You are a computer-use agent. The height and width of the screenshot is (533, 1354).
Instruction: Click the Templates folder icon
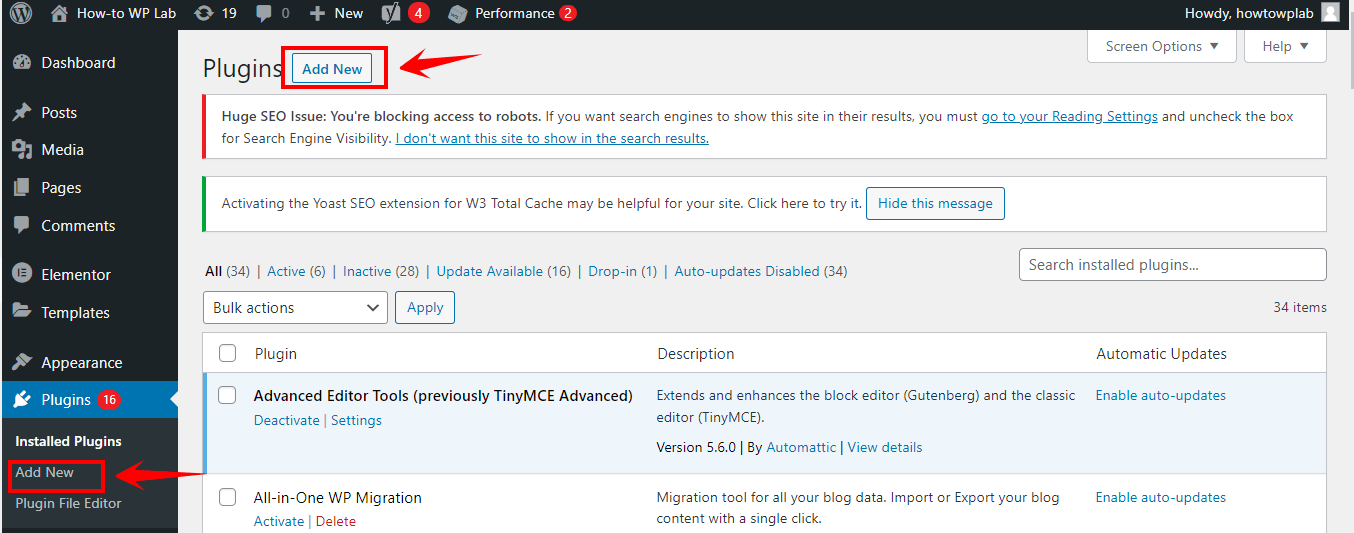pos(22,312)
